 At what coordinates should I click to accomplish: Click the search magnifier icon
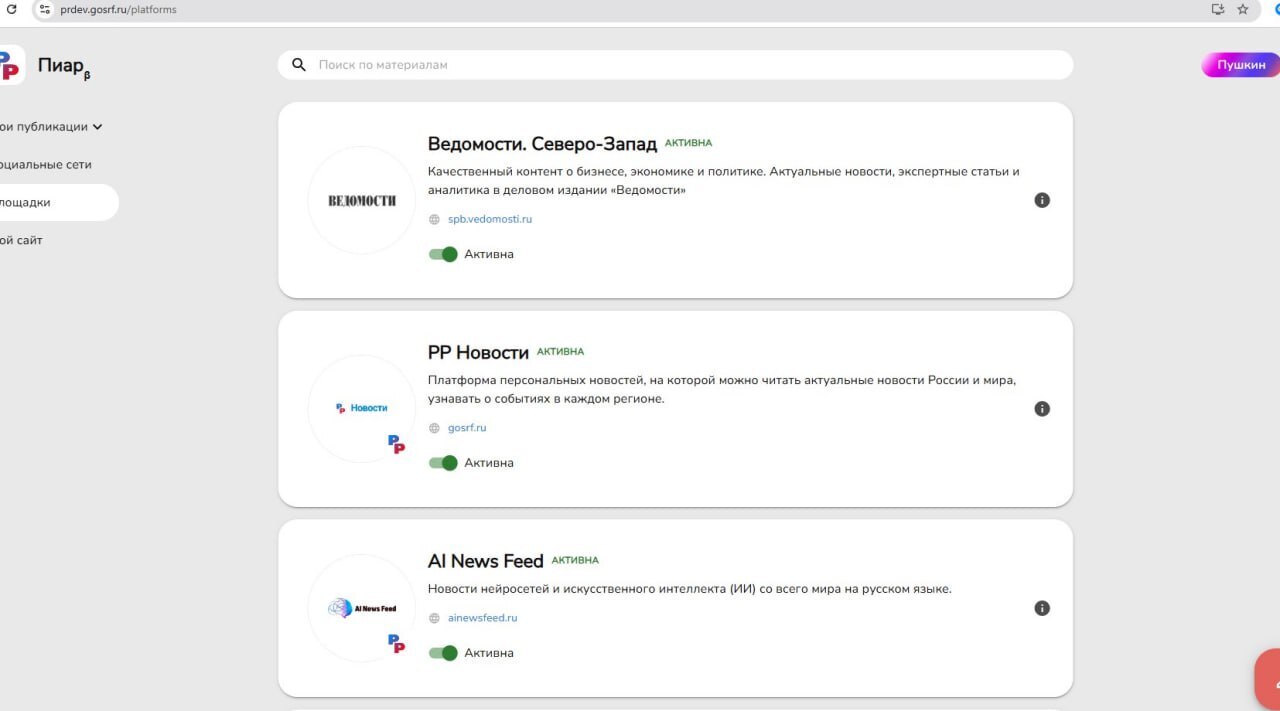(299, 65)
